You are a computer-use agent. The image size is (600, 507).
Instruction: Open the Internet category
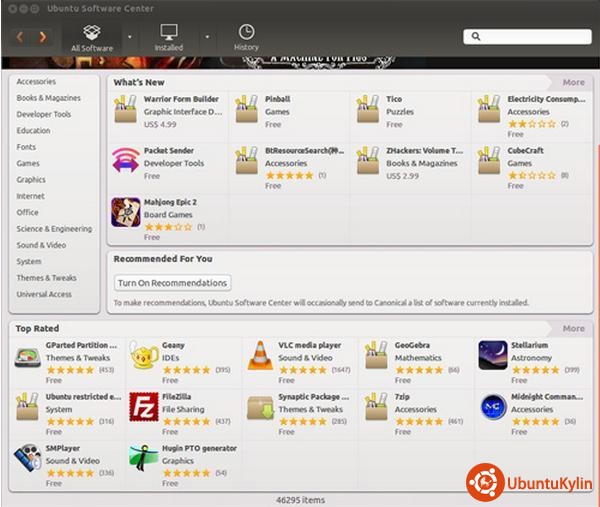(30, 196)
